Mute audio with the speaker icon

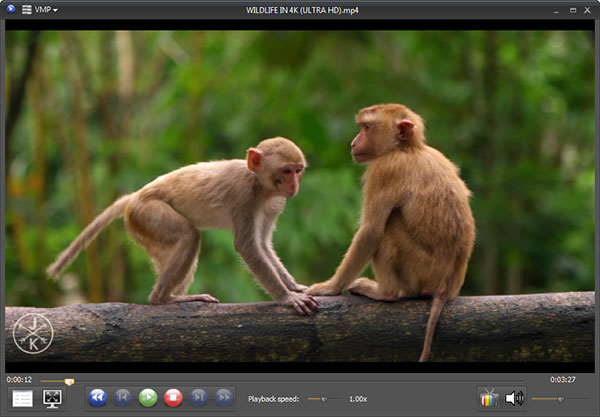514,398
